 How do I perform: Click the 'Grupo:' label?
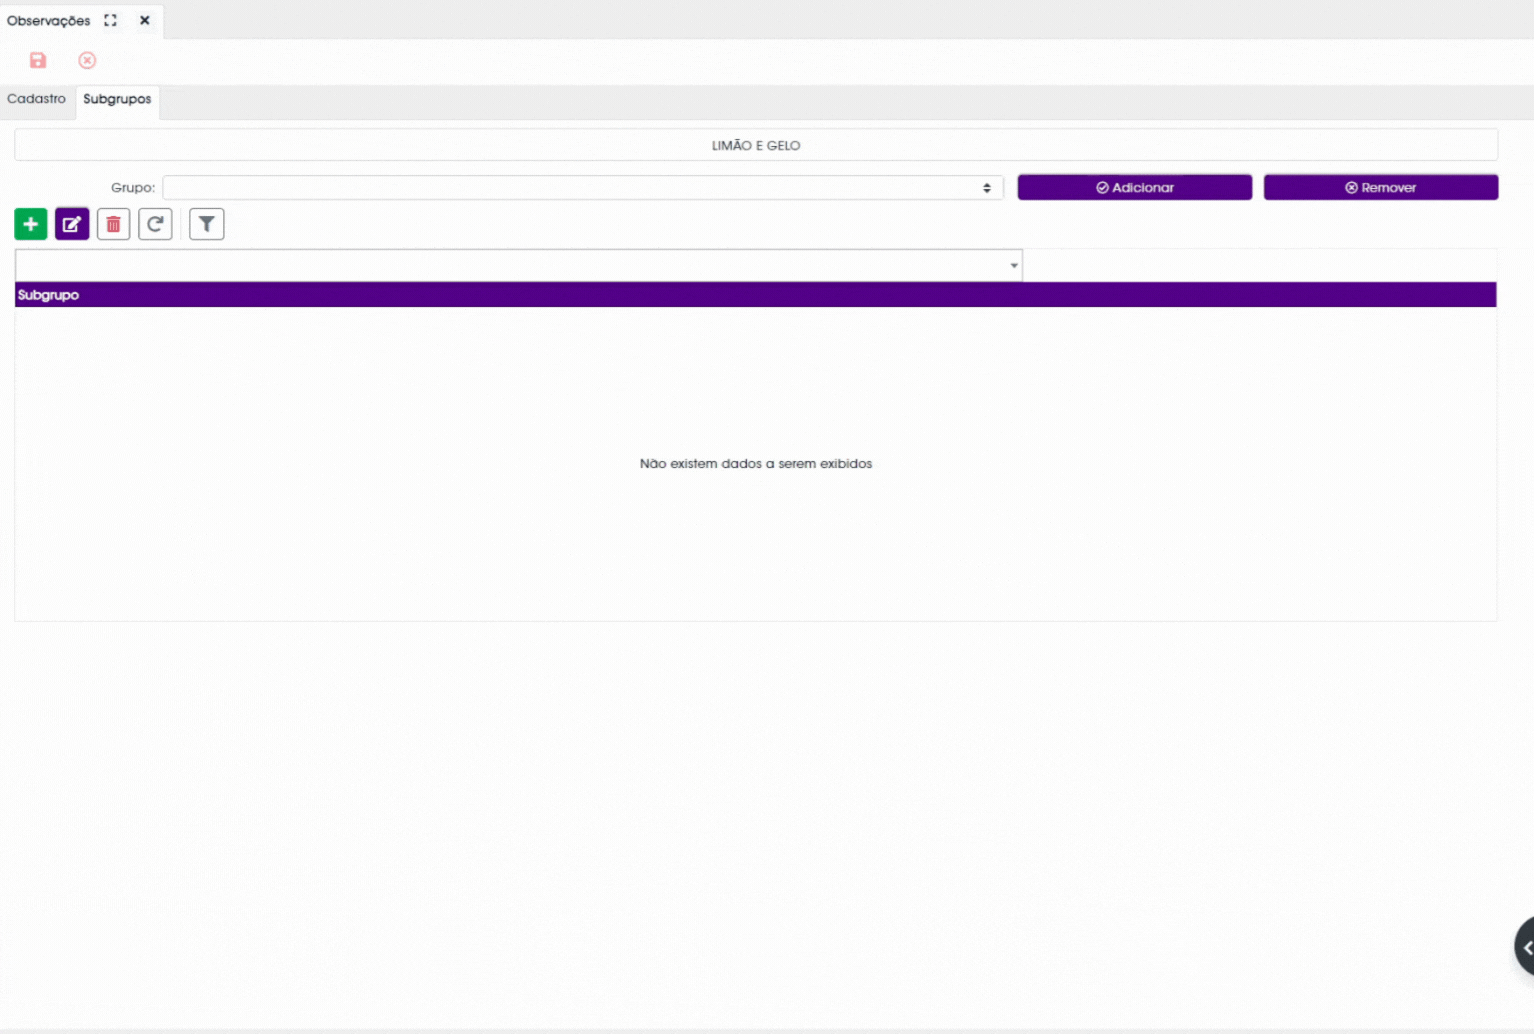click(133, 188)
